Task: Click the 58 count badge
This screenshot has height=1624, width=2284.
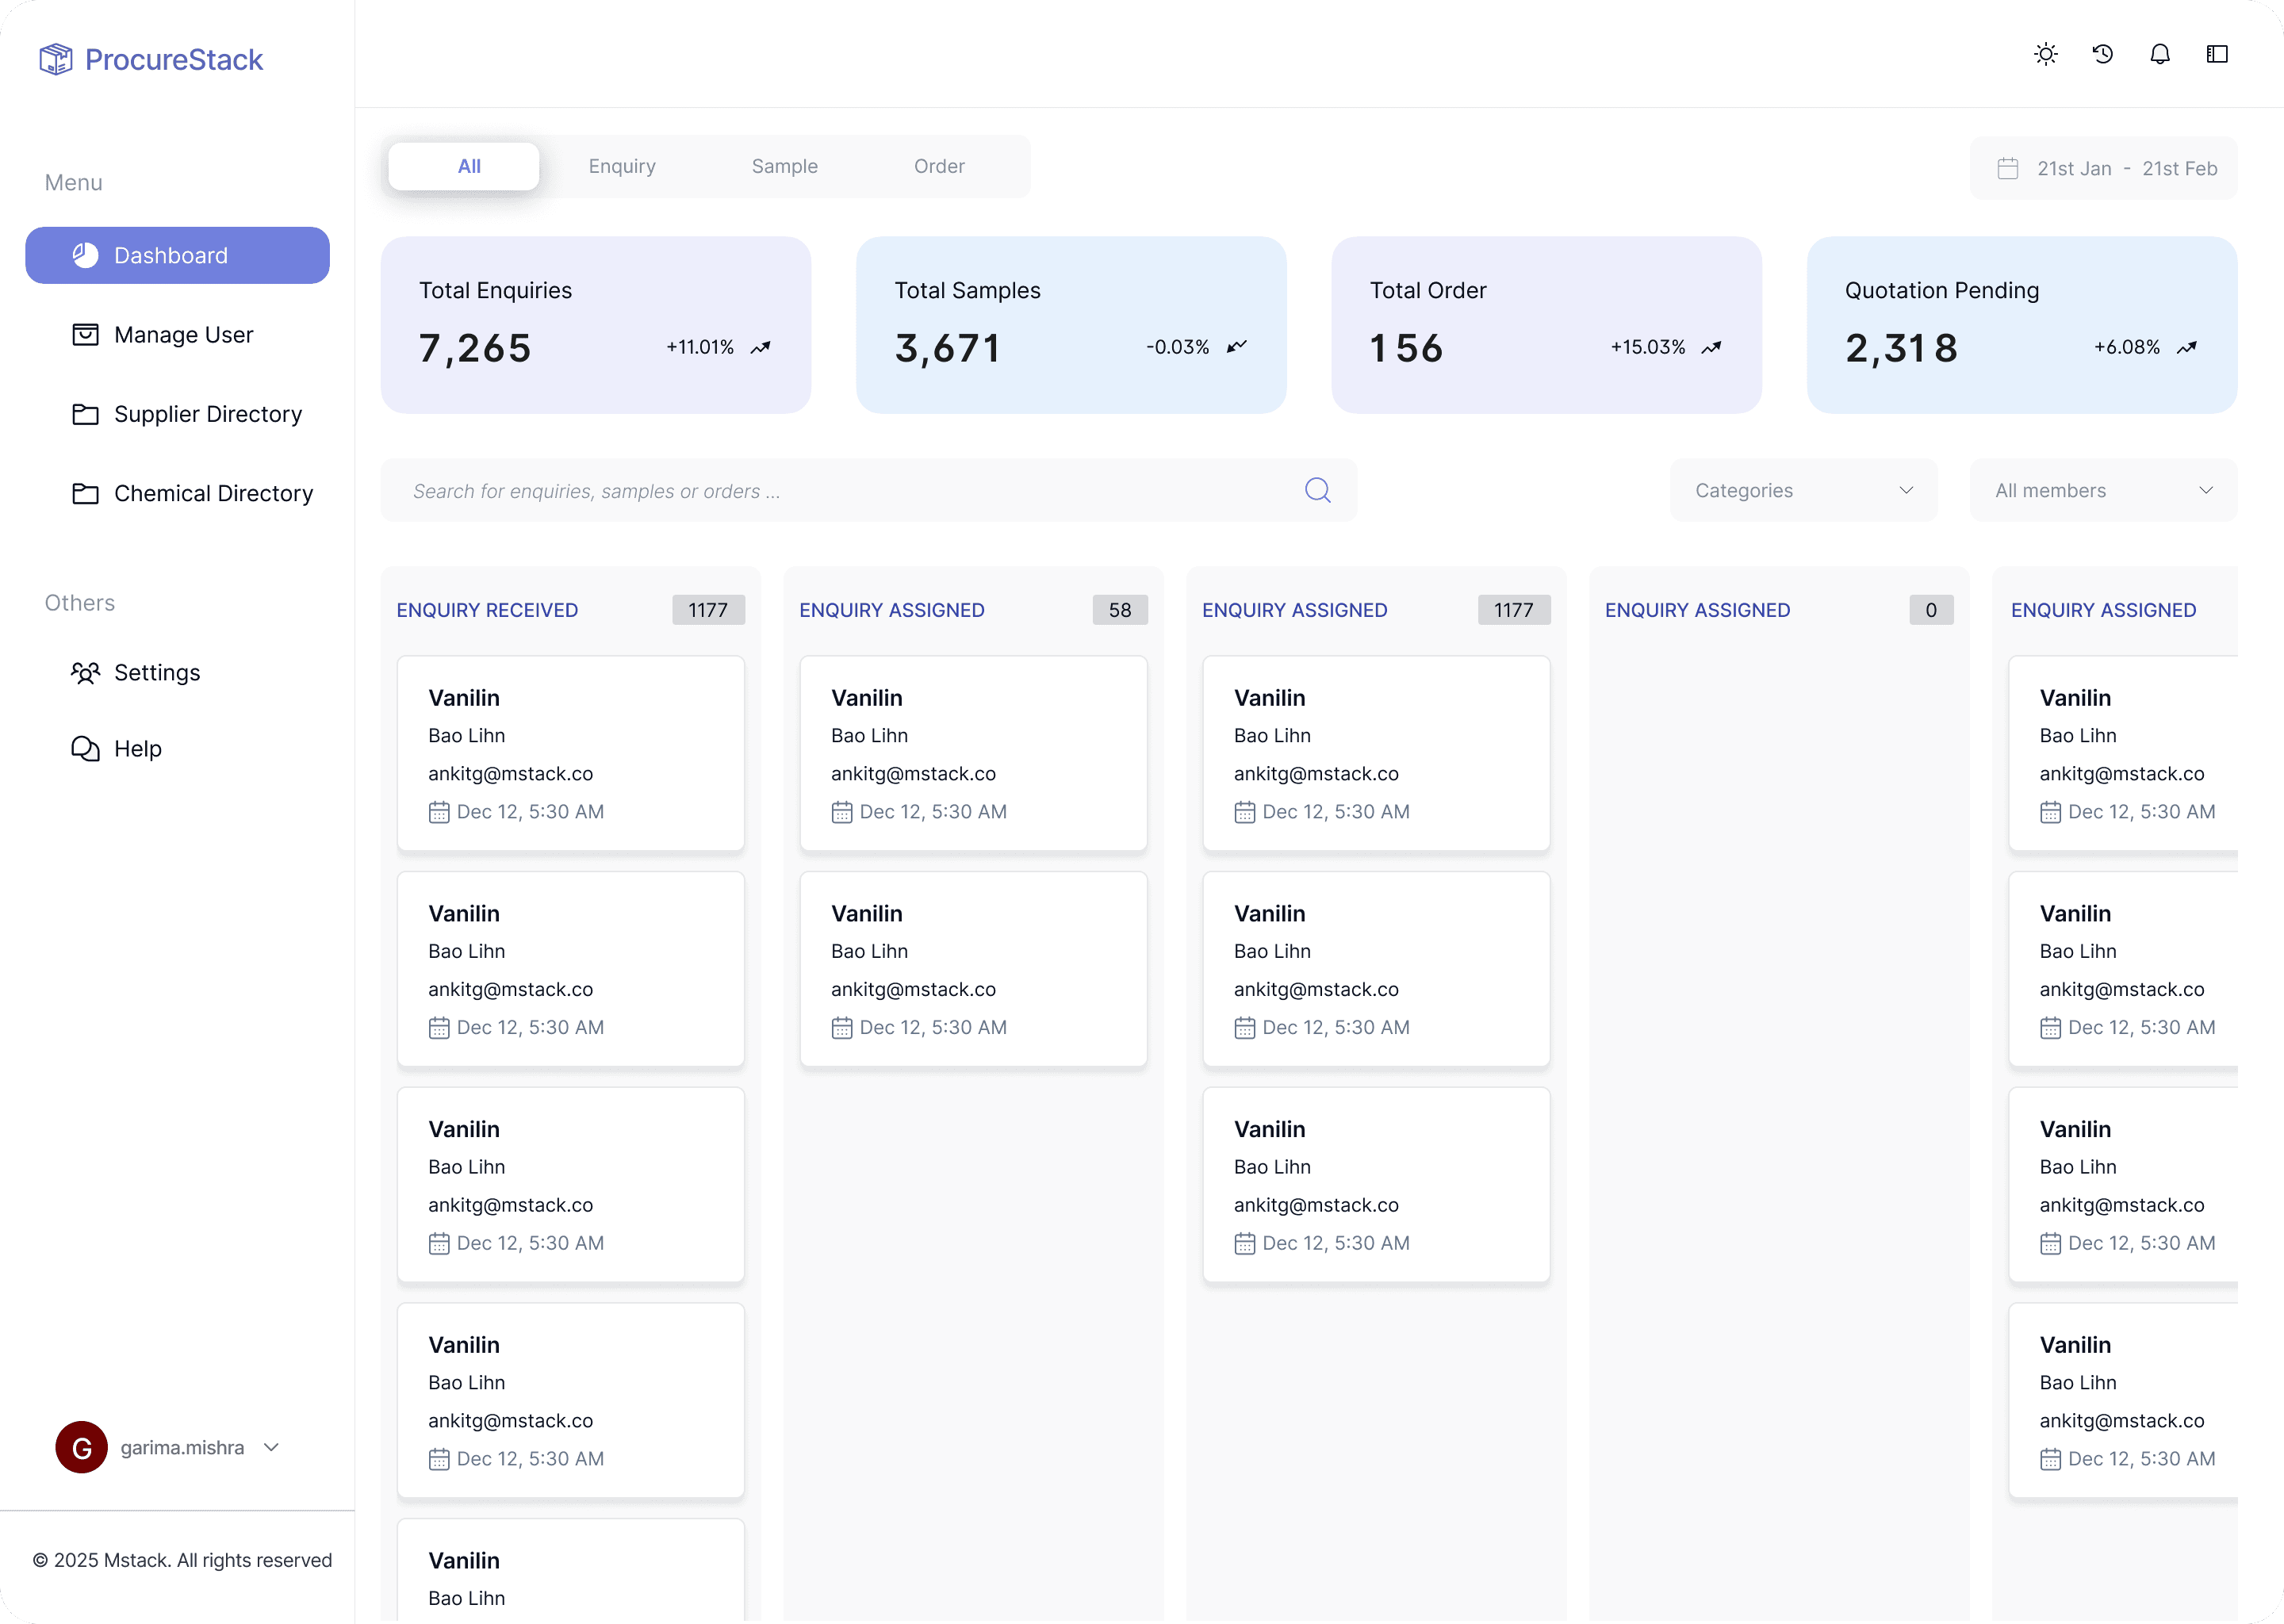Action: coord(1120,610)
